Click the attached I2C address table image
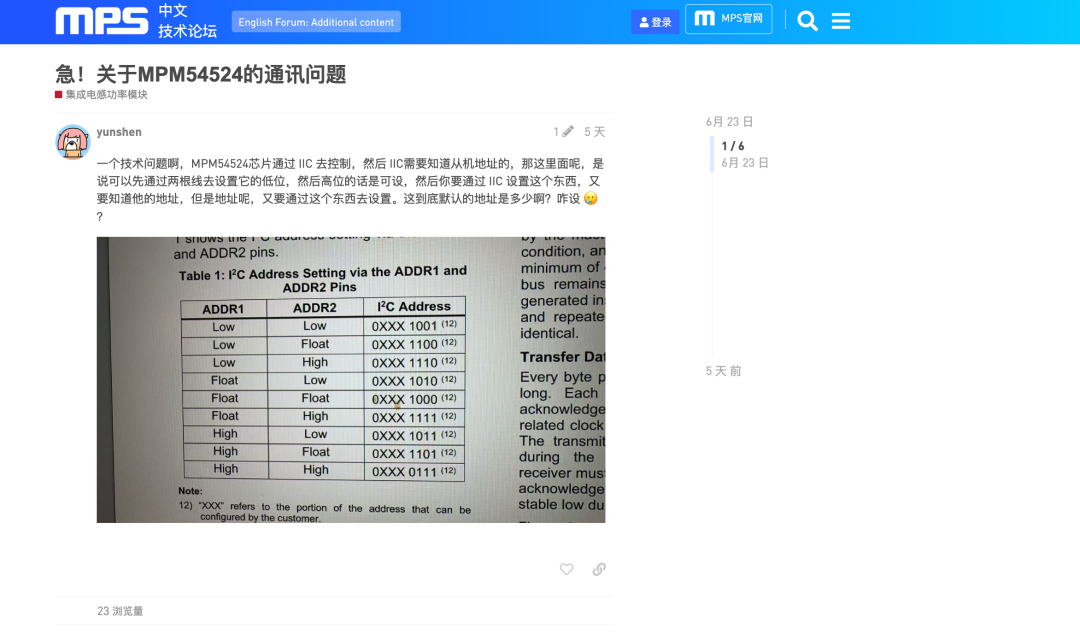Image resolution: width=1080 pixels, height=634 pixels. pos(350,379)
